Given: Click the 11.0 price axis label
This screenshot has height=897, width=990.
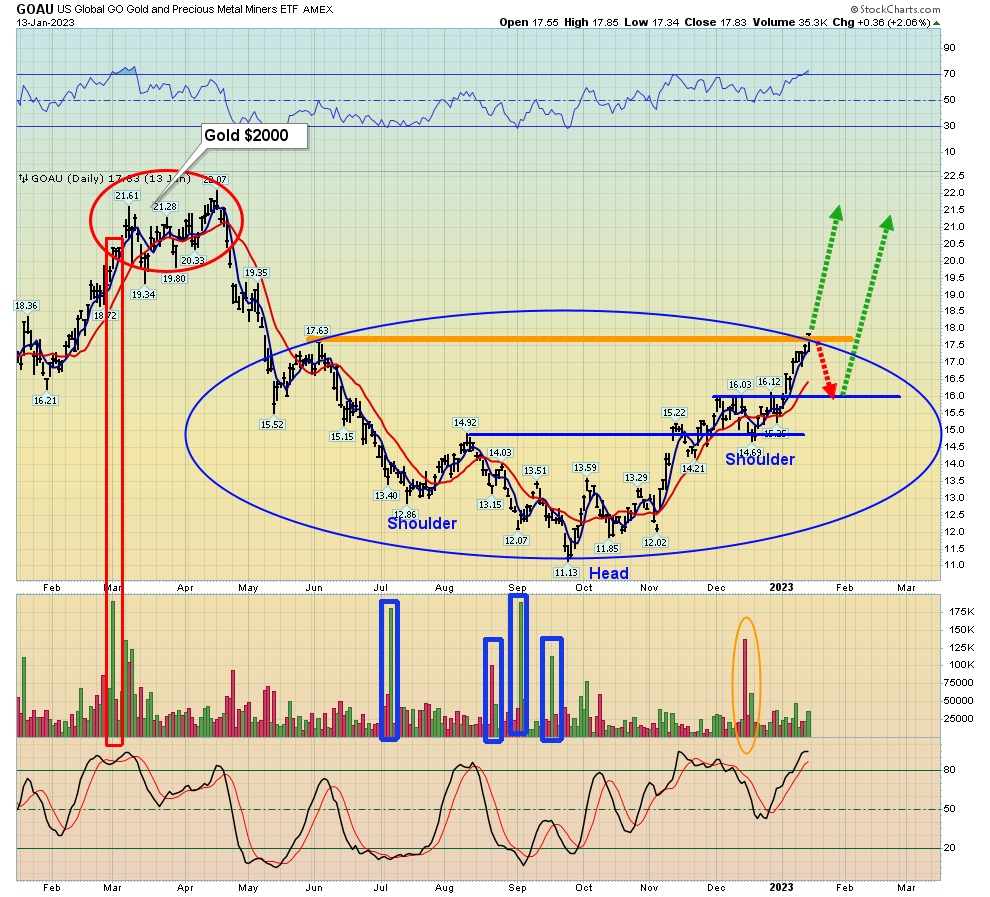Looking at the screenshot, I should (x=954, y=565).
